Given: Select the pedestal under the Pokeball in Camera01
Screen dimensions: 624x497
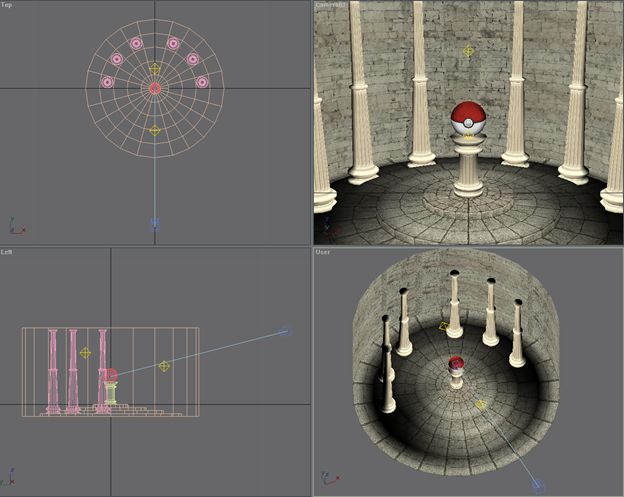Looking at the screenshot, I should click(468, 166).
